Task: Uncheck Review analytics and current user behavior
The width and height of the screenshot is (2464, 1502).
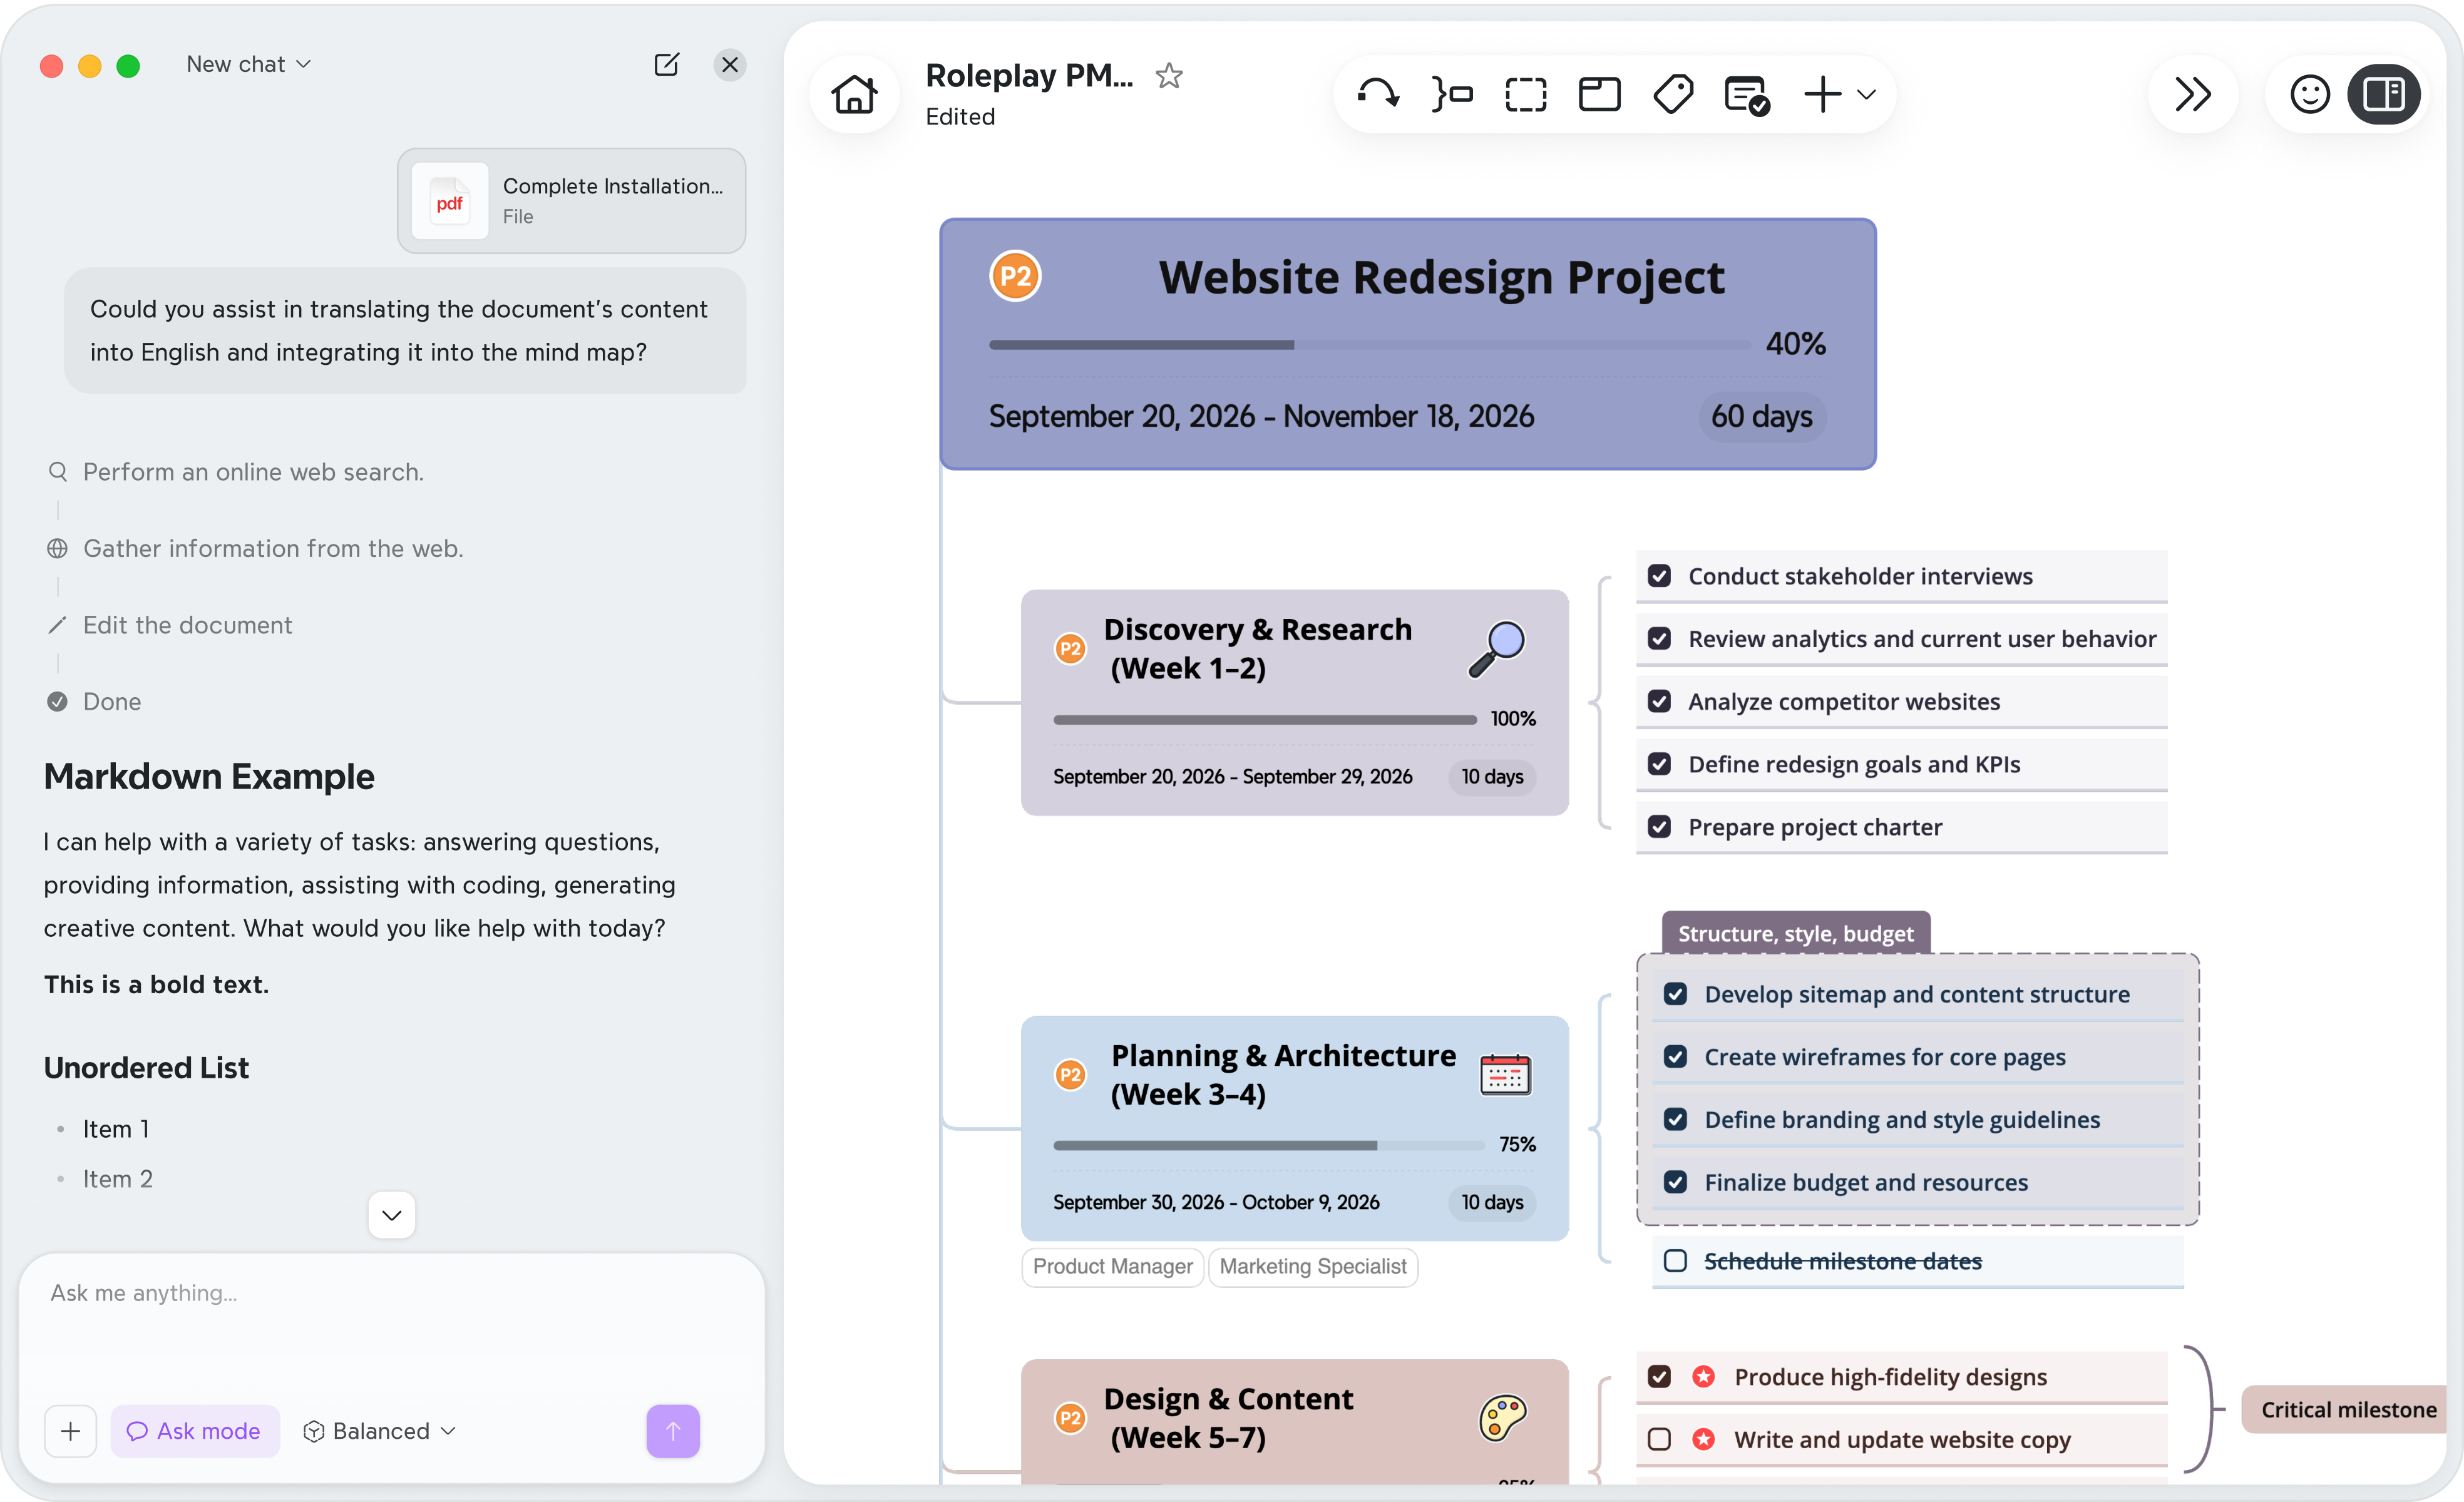Action: point(1659,639)
